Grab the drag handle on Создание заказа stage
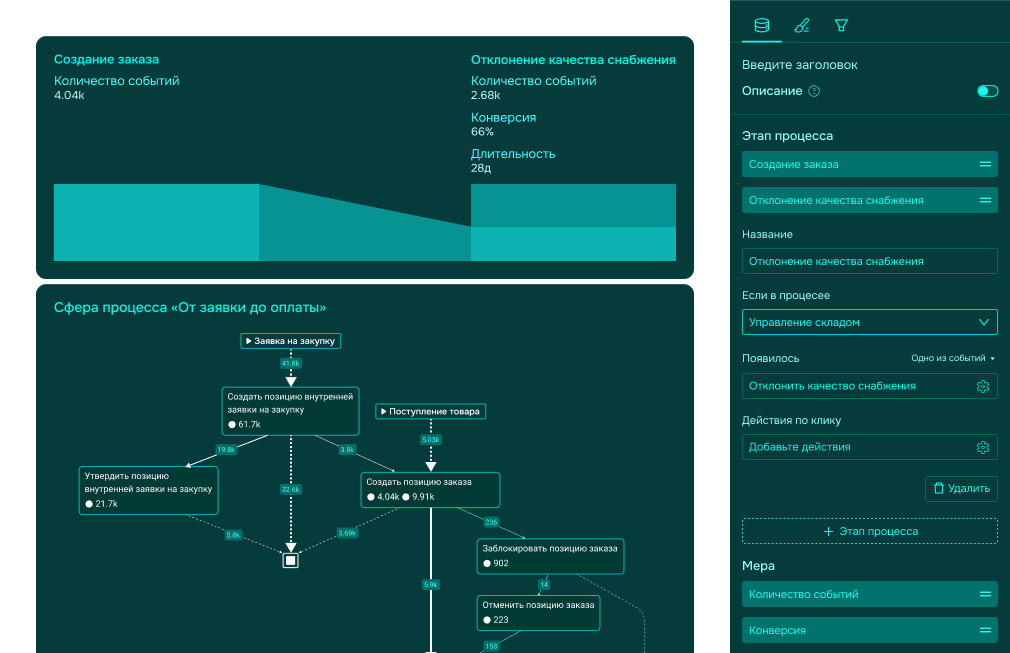This screenshot has height=653, width=1010. click(985, 164)
